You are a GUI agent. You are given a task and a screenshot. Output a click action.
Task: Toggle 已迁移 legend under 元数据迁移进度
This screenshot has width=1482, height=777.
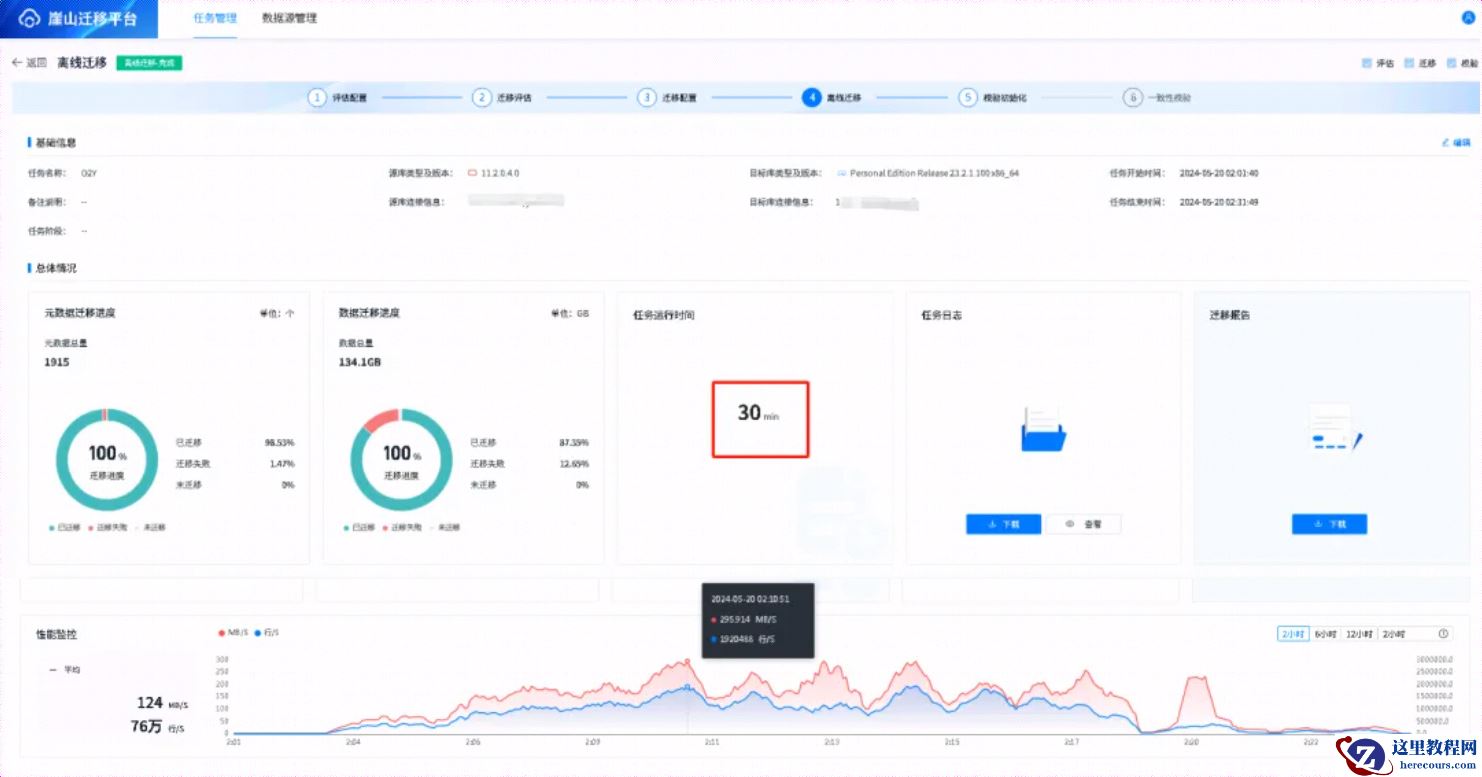(x=66, y=527)
